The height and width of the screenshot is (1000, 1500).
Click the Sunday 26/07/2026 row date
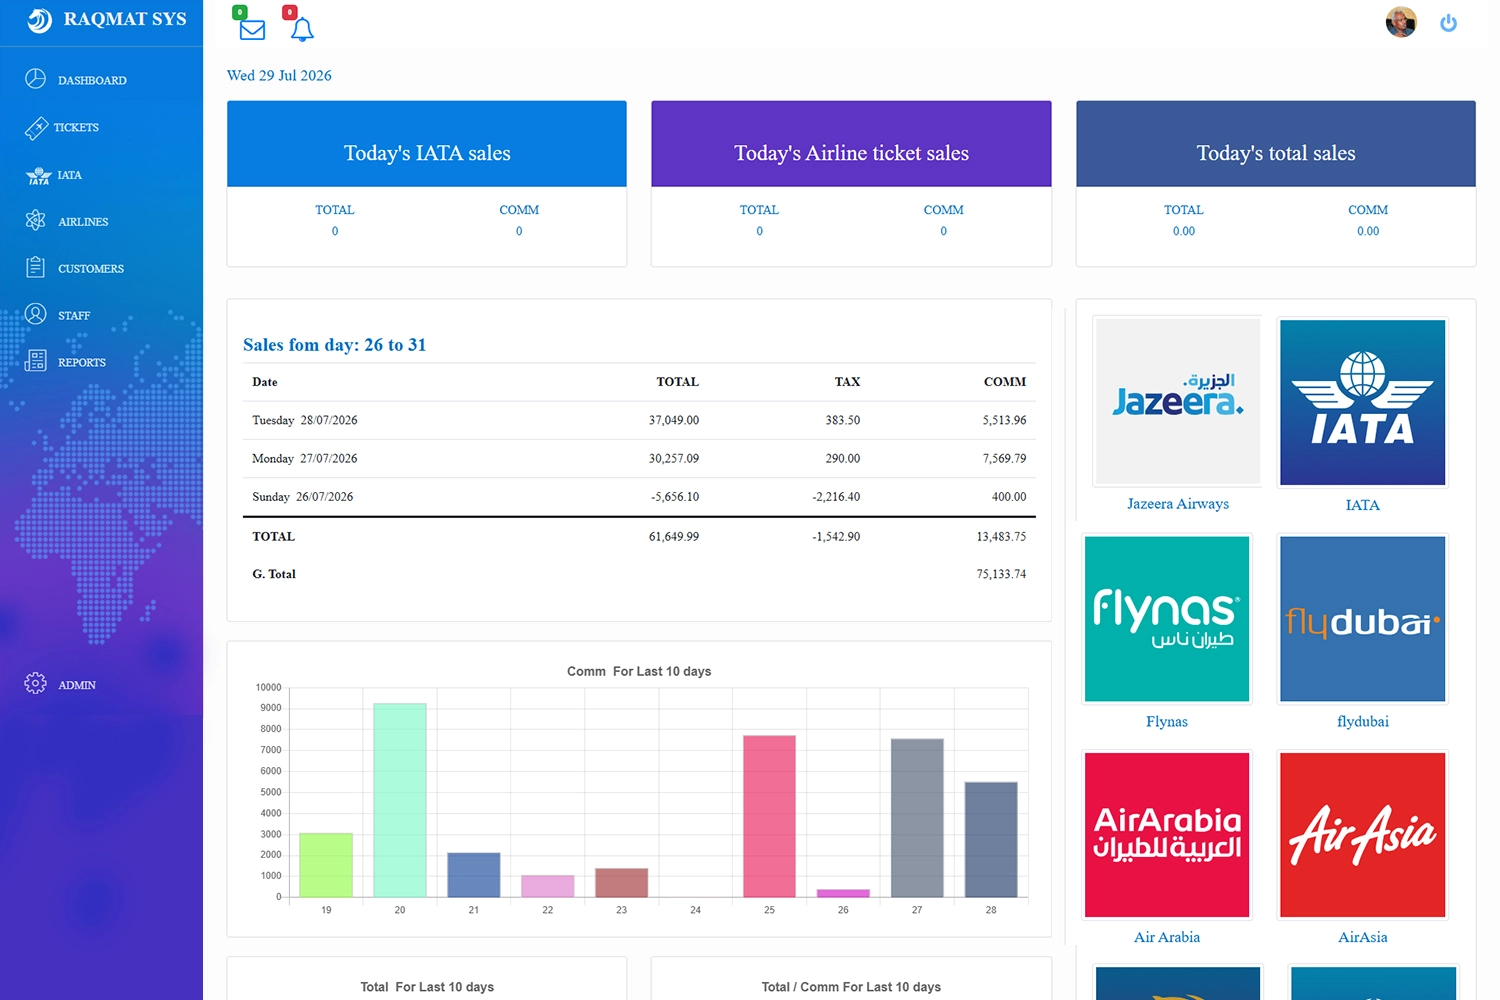pos(303,496)
